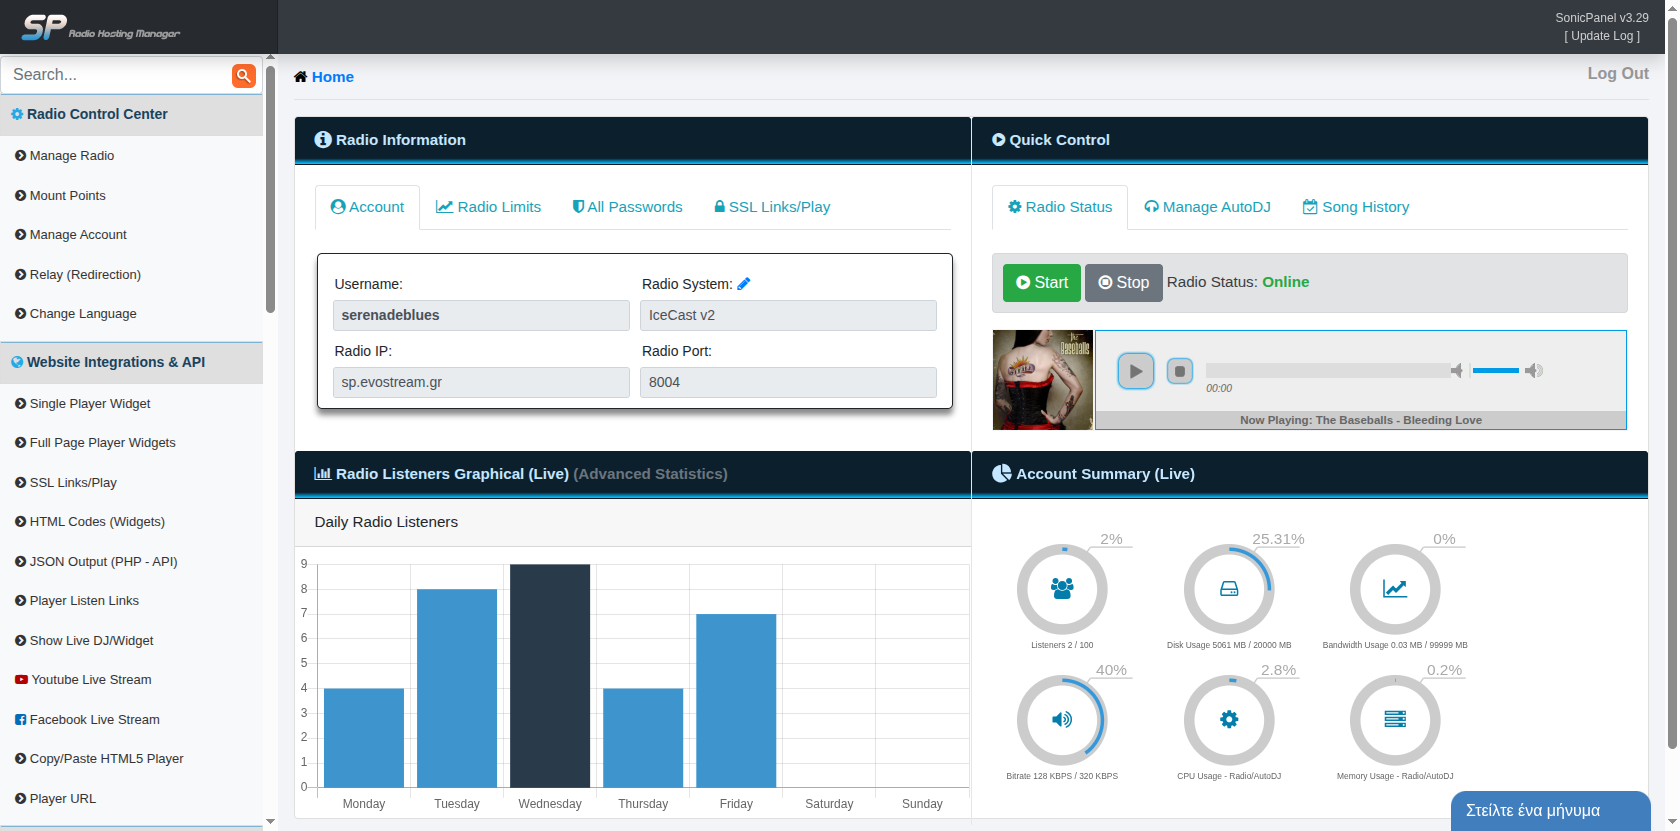This screenshot has width=1680, height=831.
Task: Mute the player using the speaker icon
Action: 1457,371
